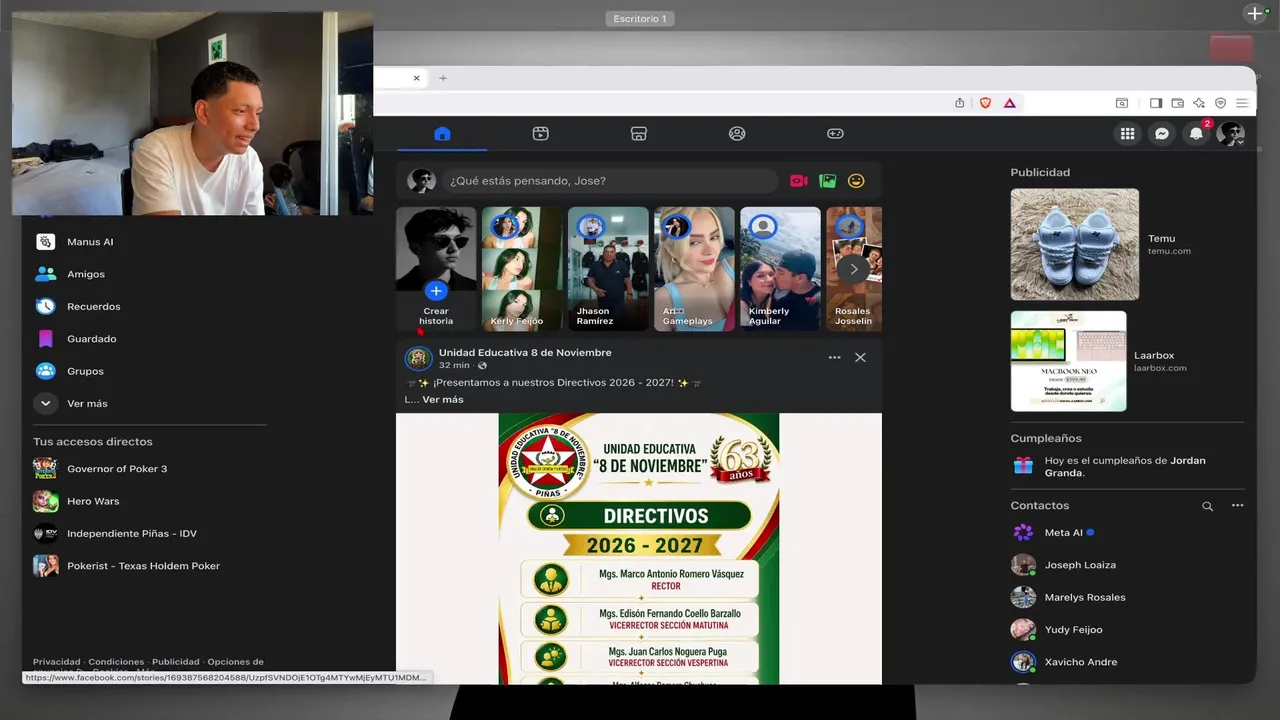The height and width of the screenshot is (720, 1280).
Task: Open Messenger chats
Action: [1162, 133]
